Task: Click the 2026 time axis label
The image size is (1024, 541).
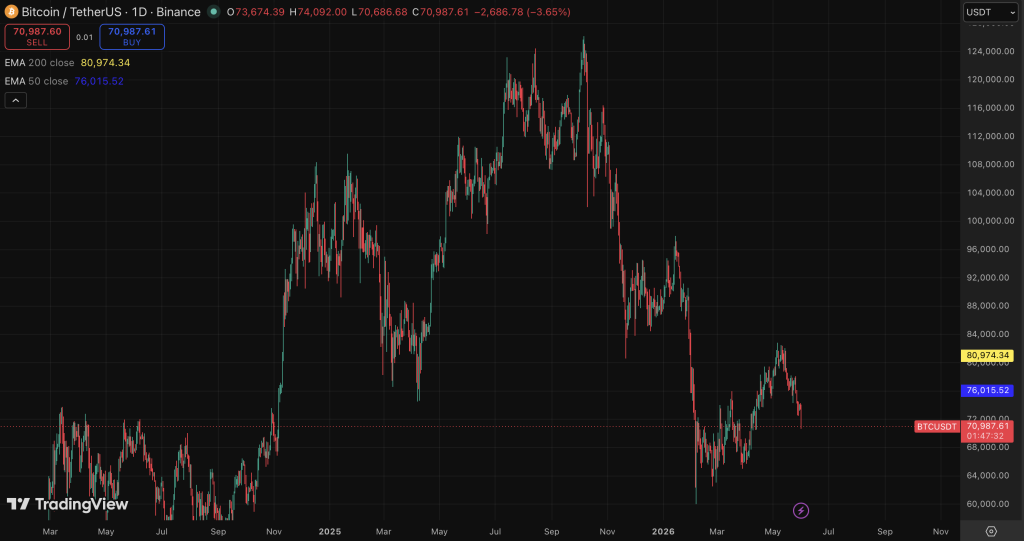Action: [x=663, y=531]
